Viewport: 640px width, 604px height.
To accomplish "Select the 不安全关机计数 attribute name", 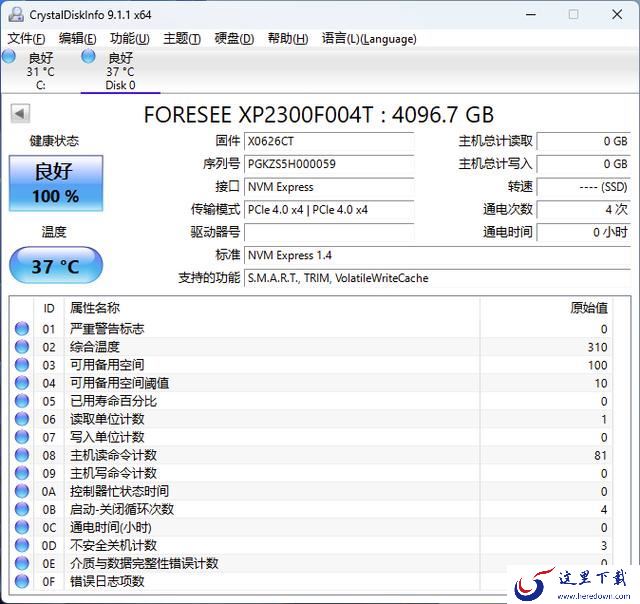I will coord(113,545).
